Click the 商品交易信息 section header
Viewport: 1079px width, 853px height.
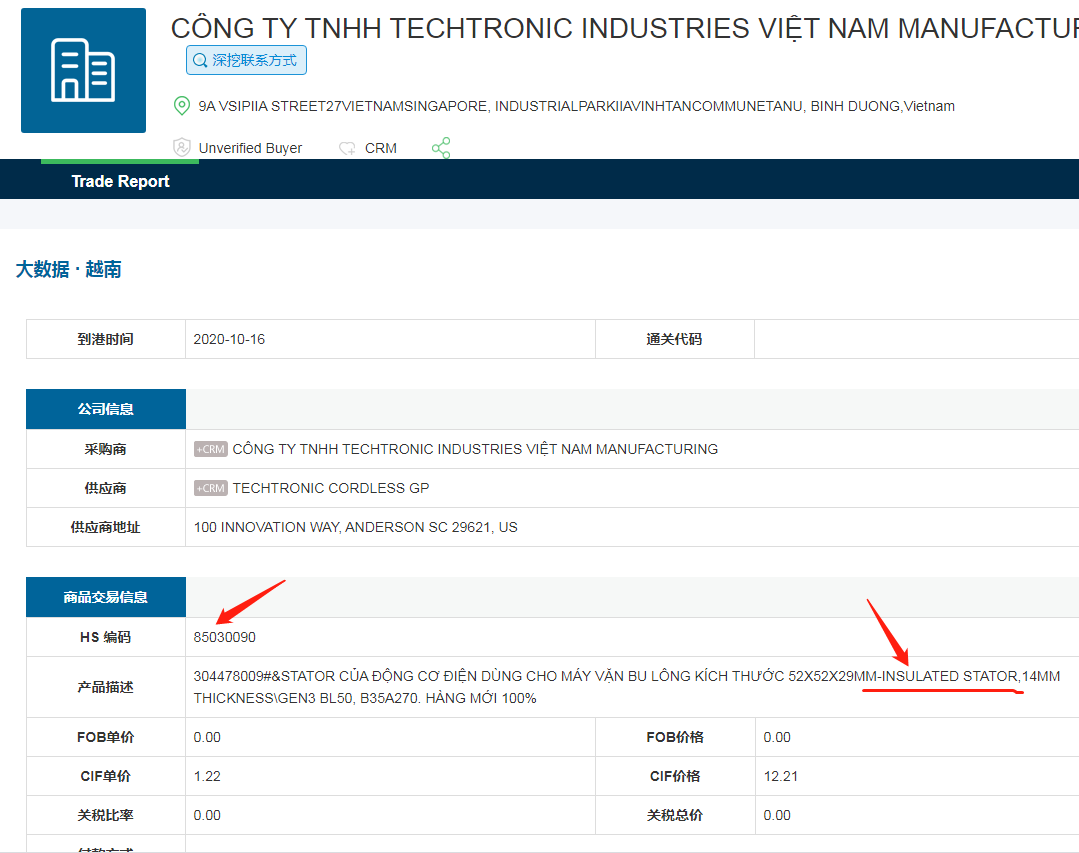(105, 597)
